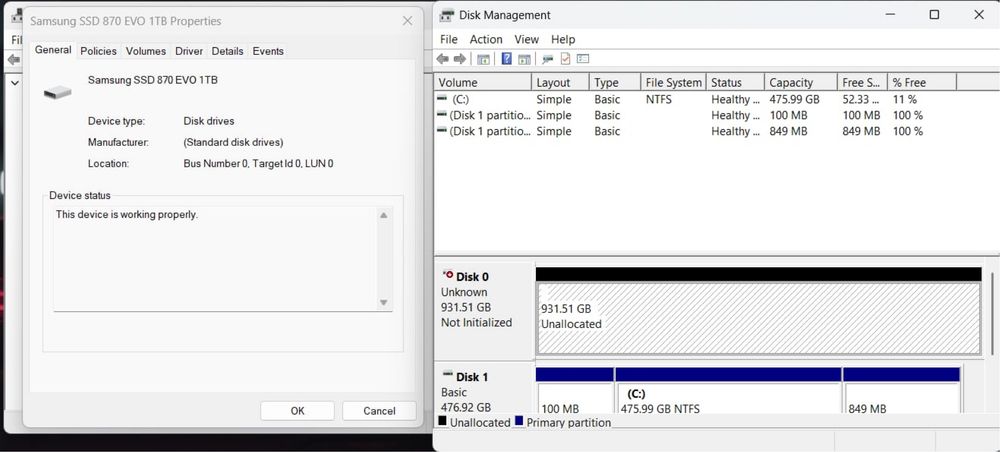Viewport: 1000px width, 452px height.
Task: Click the NTFS file system cell
Action: 658,99
